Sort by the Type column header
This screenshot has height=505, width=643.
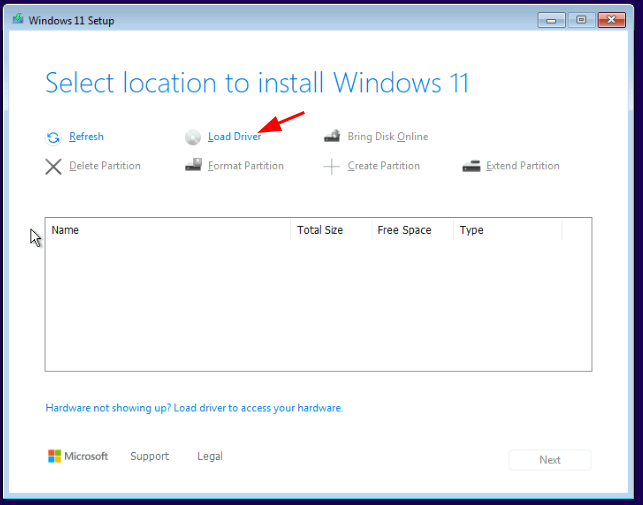coord(507,230)
